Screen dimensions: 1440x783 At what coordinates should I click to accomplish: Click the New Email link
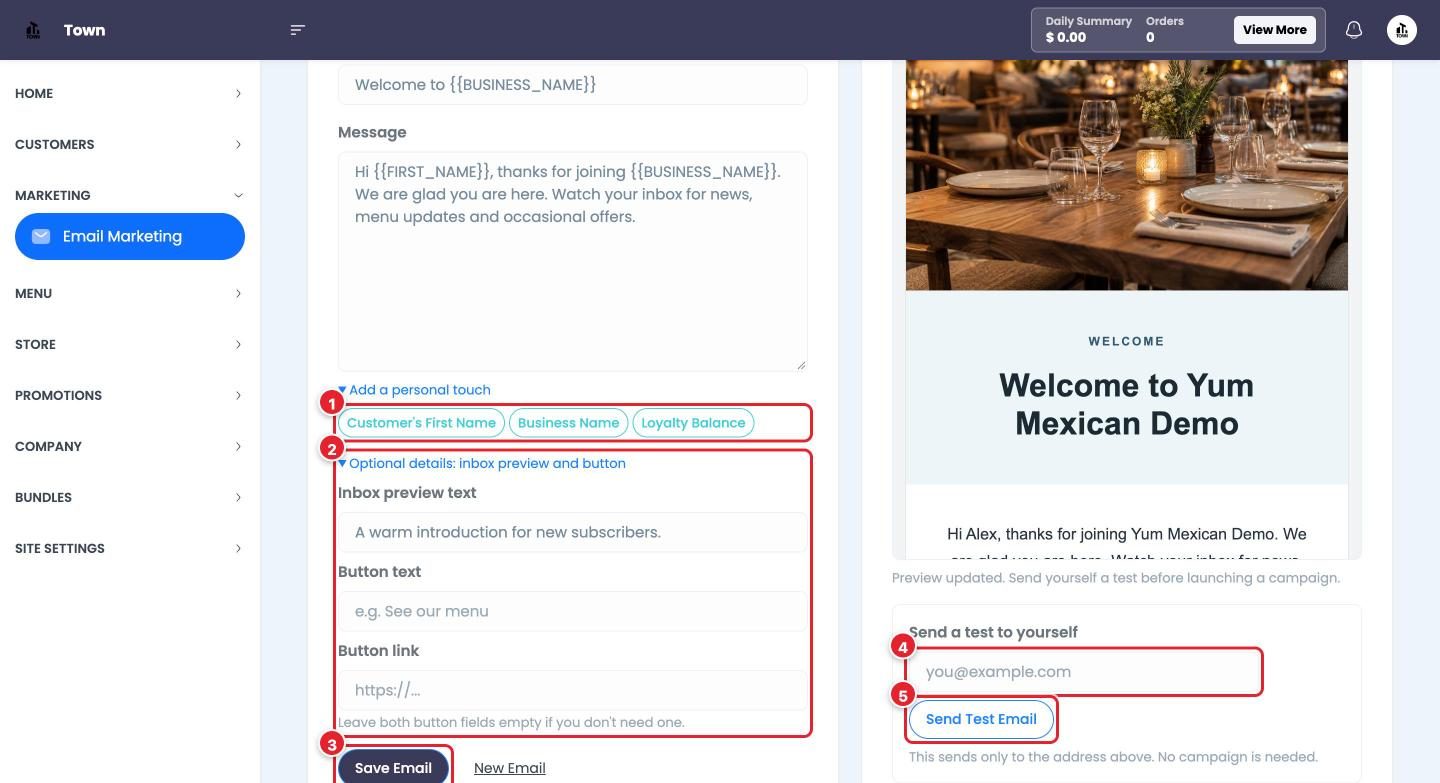[510, 768]
